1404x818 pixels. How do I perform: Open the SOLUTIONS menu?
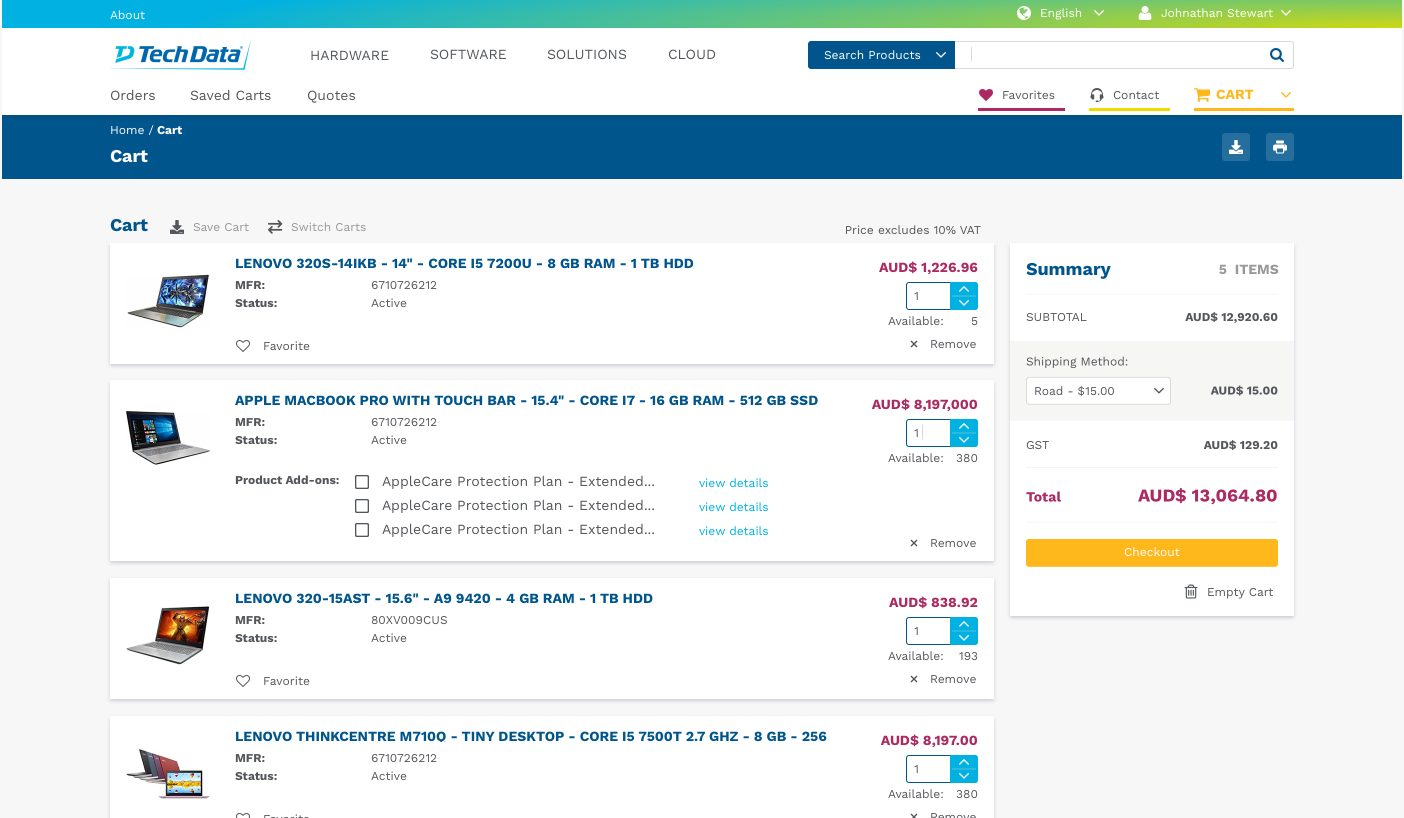coord(587,55)
